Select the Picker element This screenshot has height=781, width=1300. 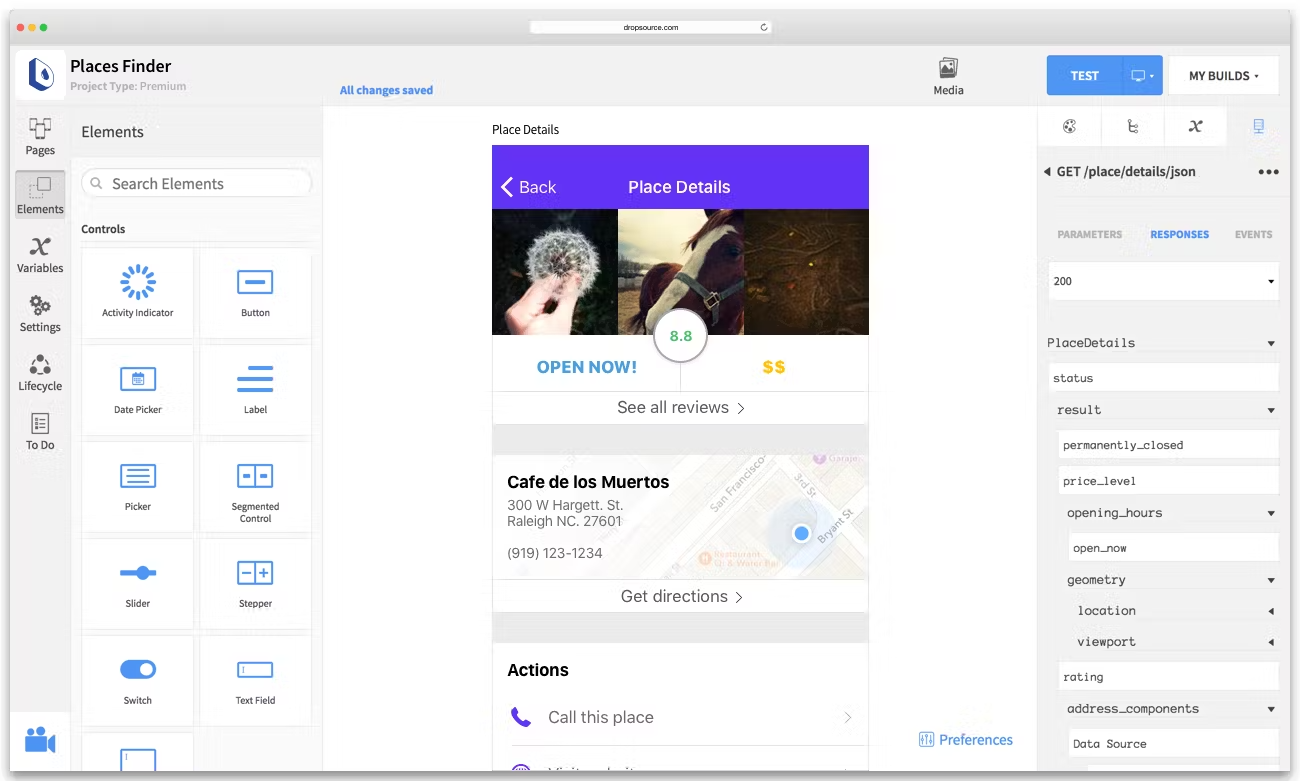(x=138, y=486)
